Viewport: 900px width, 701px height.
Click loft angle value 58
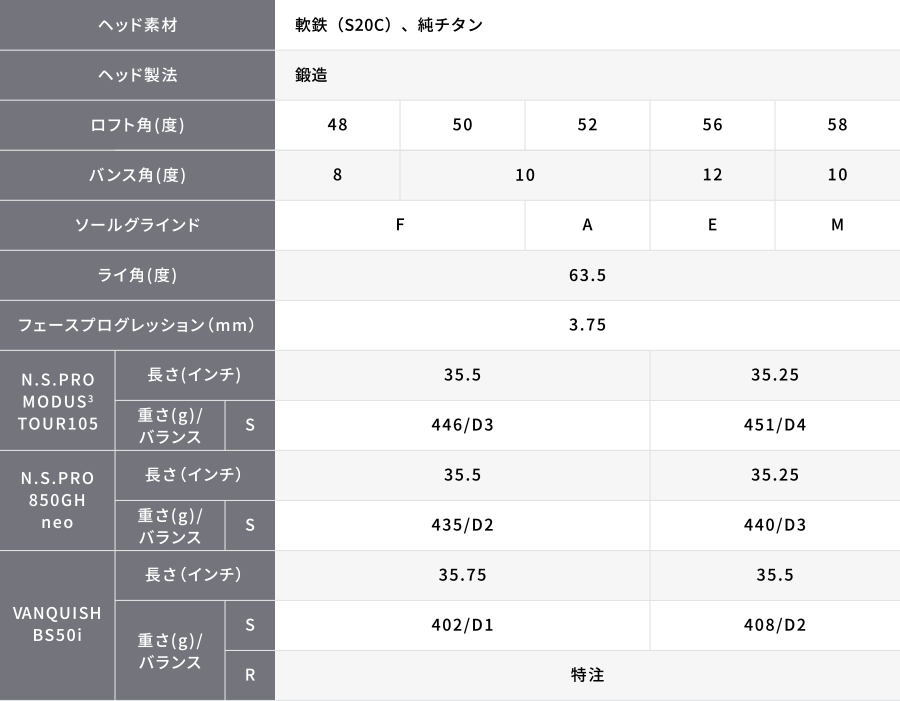(x=837, y=125)
